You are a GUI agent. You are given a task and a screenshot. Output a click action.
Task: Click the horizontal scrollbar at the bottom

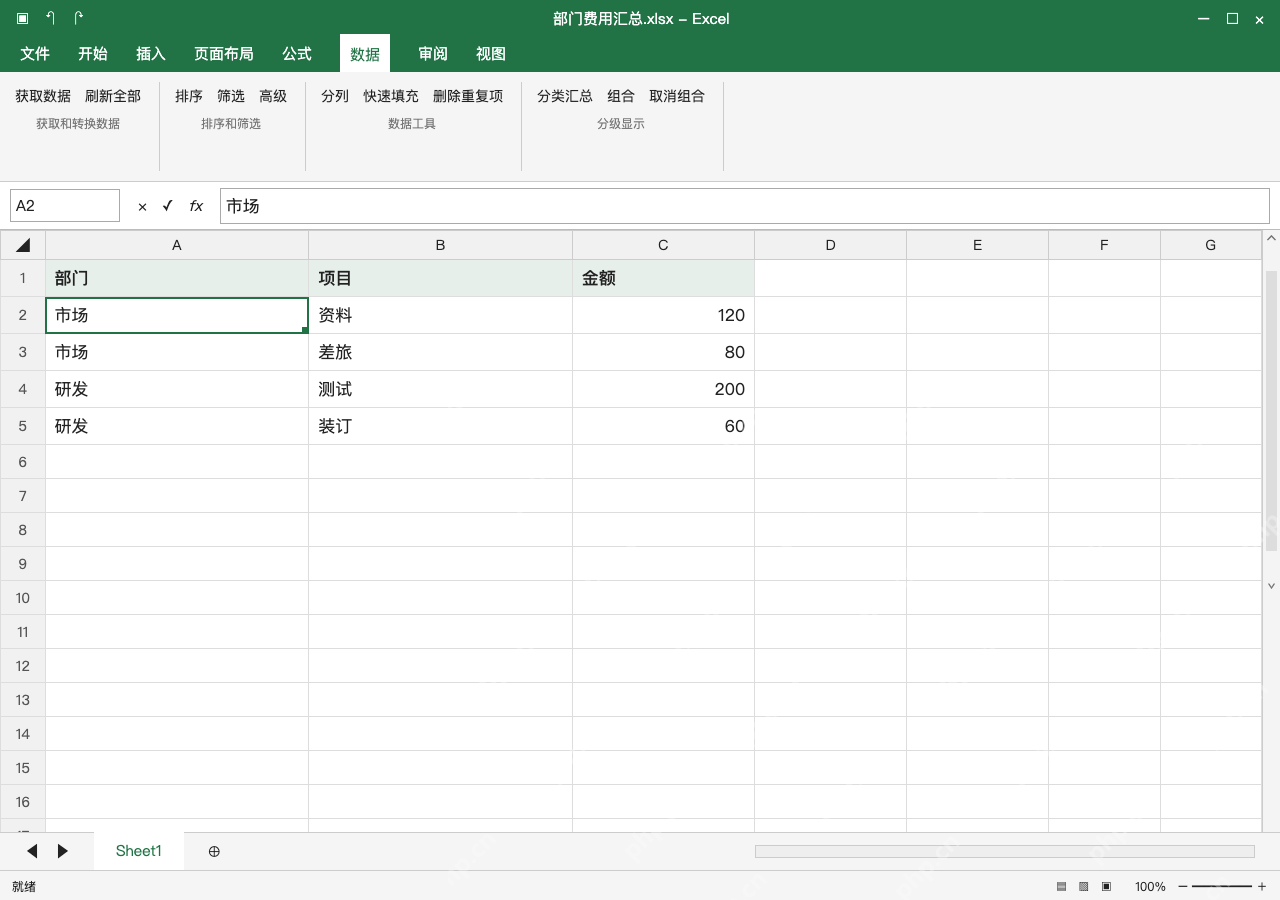click(1005, 851)
